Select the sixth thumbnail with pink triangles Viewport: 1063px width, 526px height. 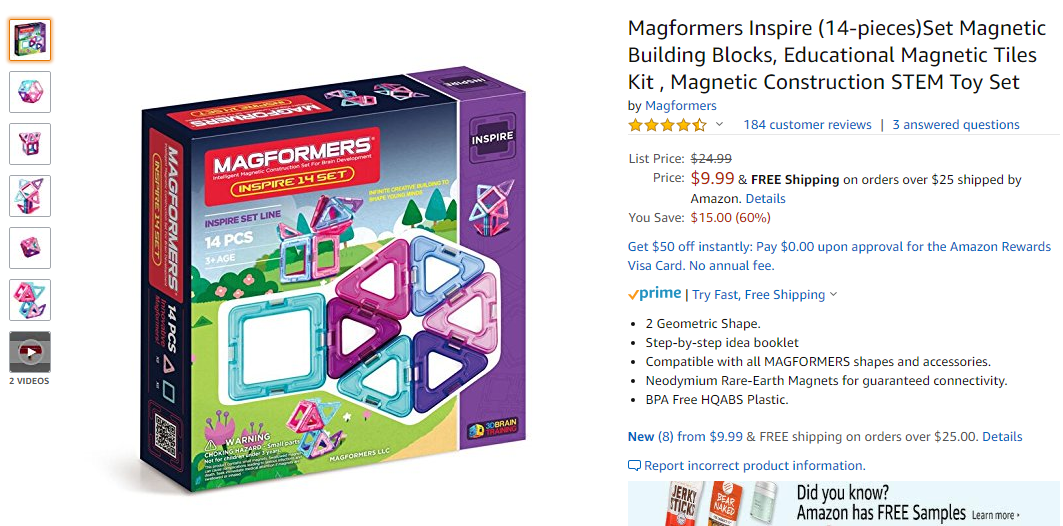30,300
